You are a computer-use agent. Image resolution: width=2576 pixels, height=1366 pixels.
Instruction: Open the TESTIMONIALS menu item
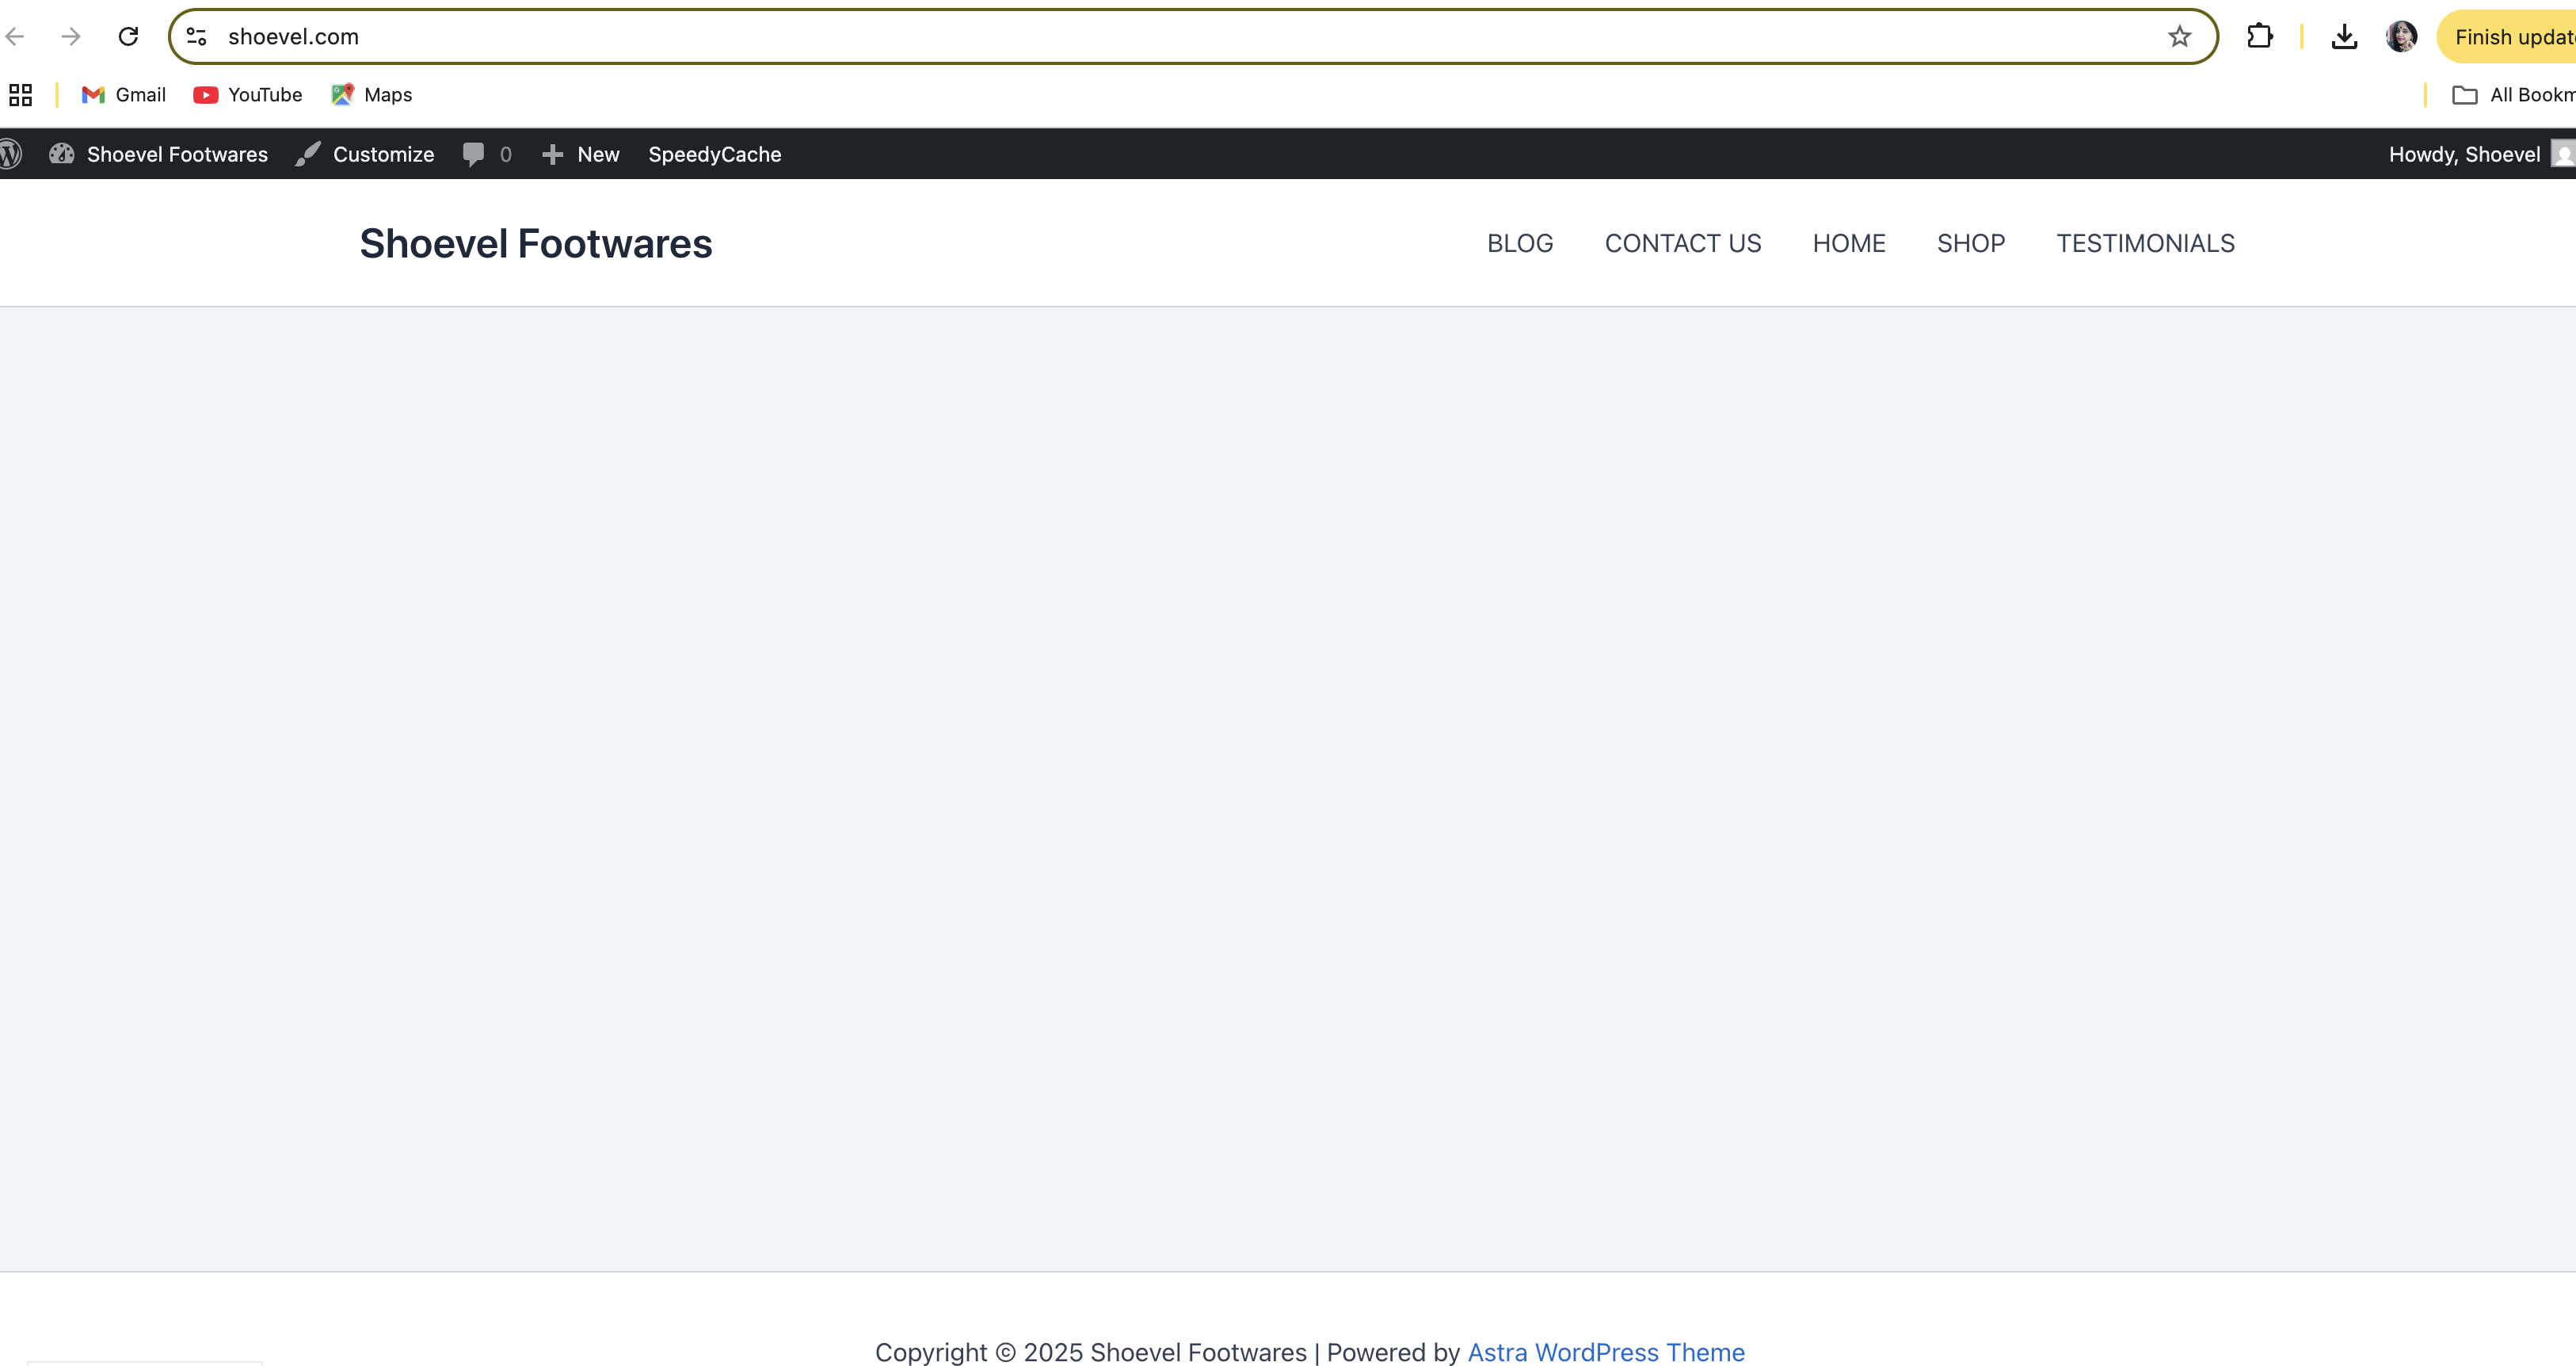click(2145, 243)
